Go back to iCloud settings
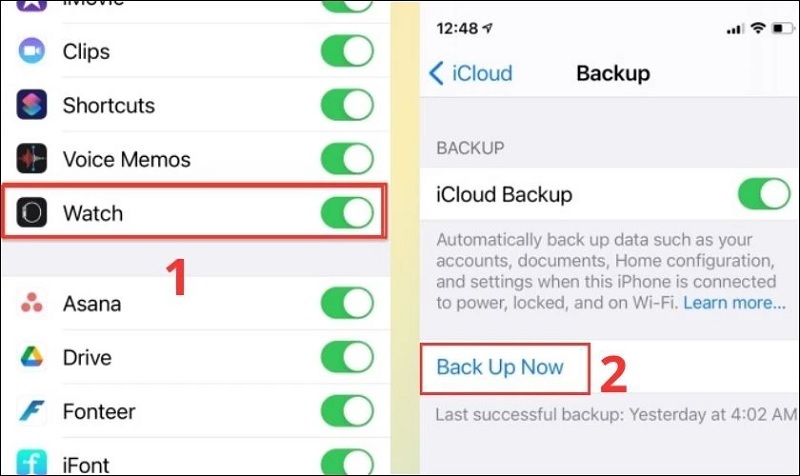 470,73
